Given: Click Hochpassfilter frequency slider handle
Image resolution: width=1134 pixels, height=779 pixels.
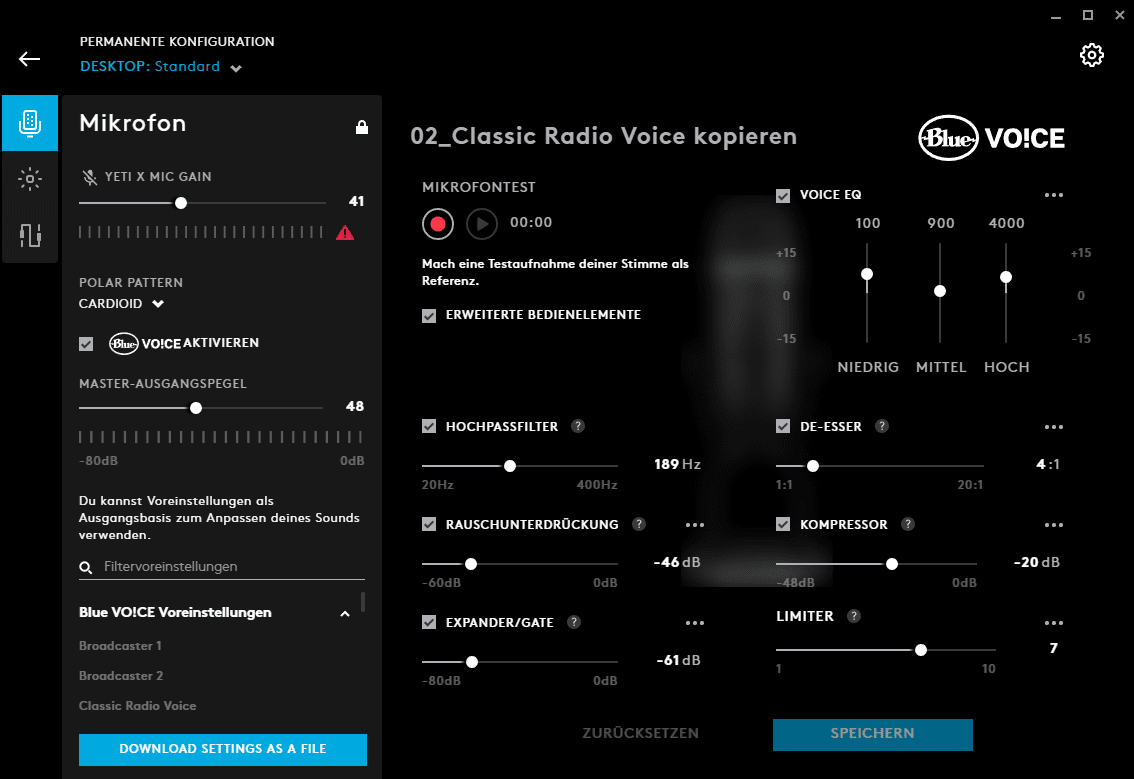Looking at the screenshot, I should [x=510, y=466].
